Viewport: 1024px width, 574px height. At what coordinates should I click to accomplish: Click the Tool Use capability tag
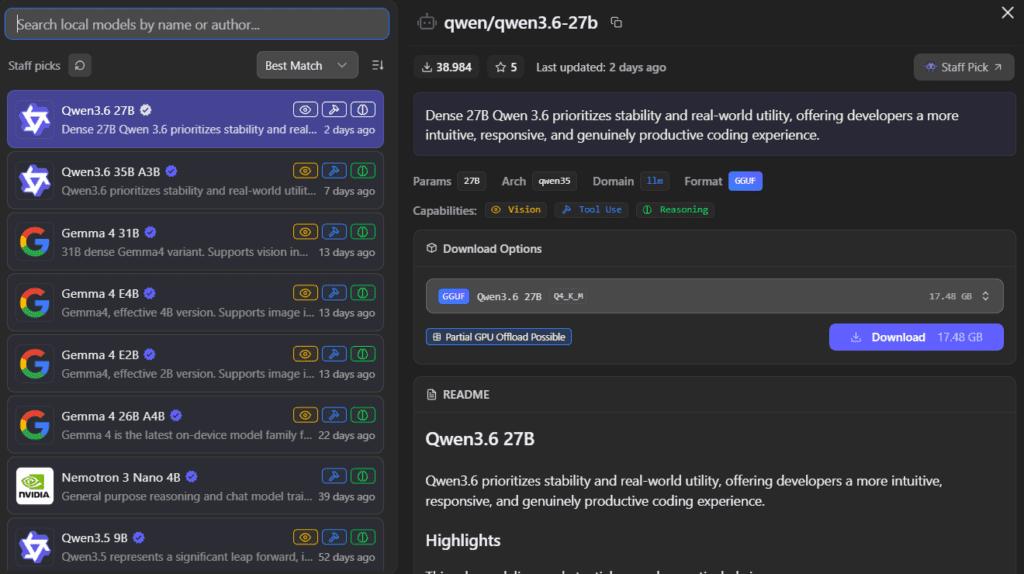point(591,210)
